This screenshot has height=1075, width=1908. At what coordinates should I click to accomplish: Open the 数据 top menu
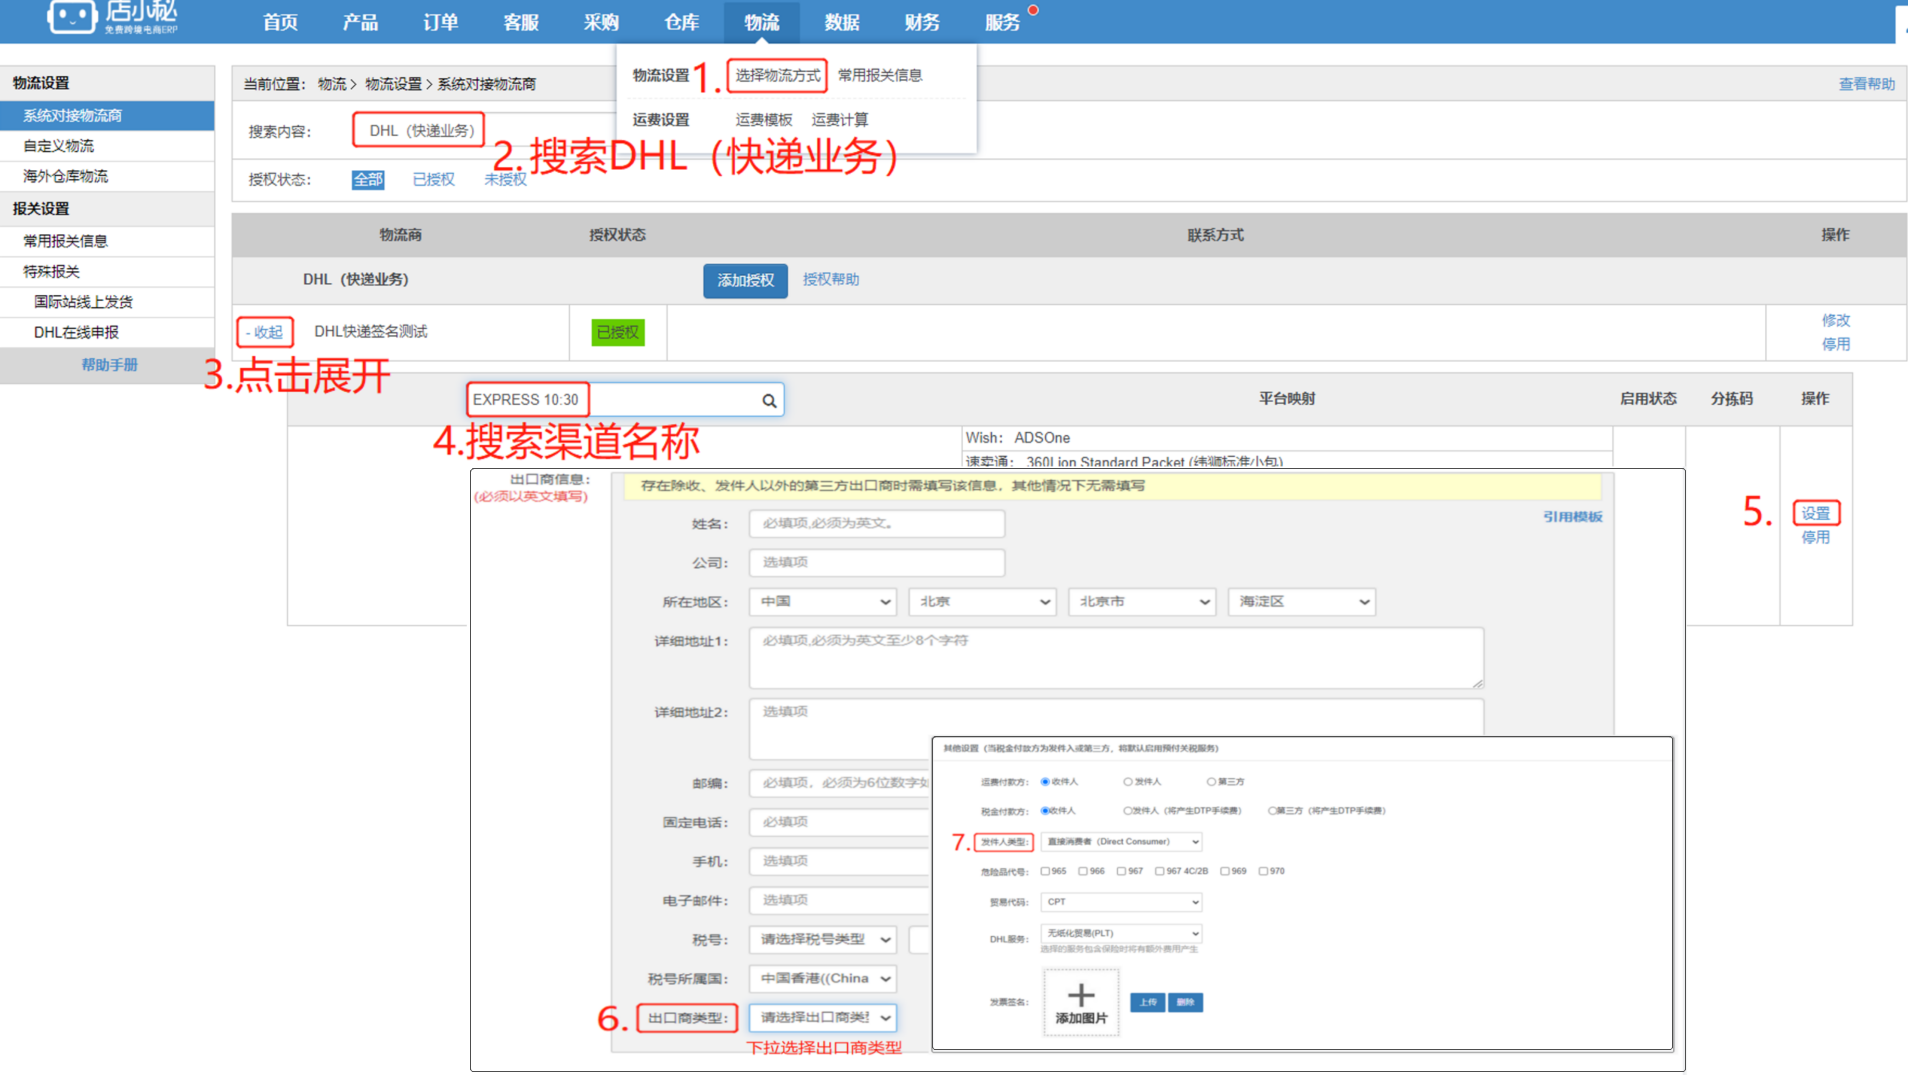tap(841, 22)
